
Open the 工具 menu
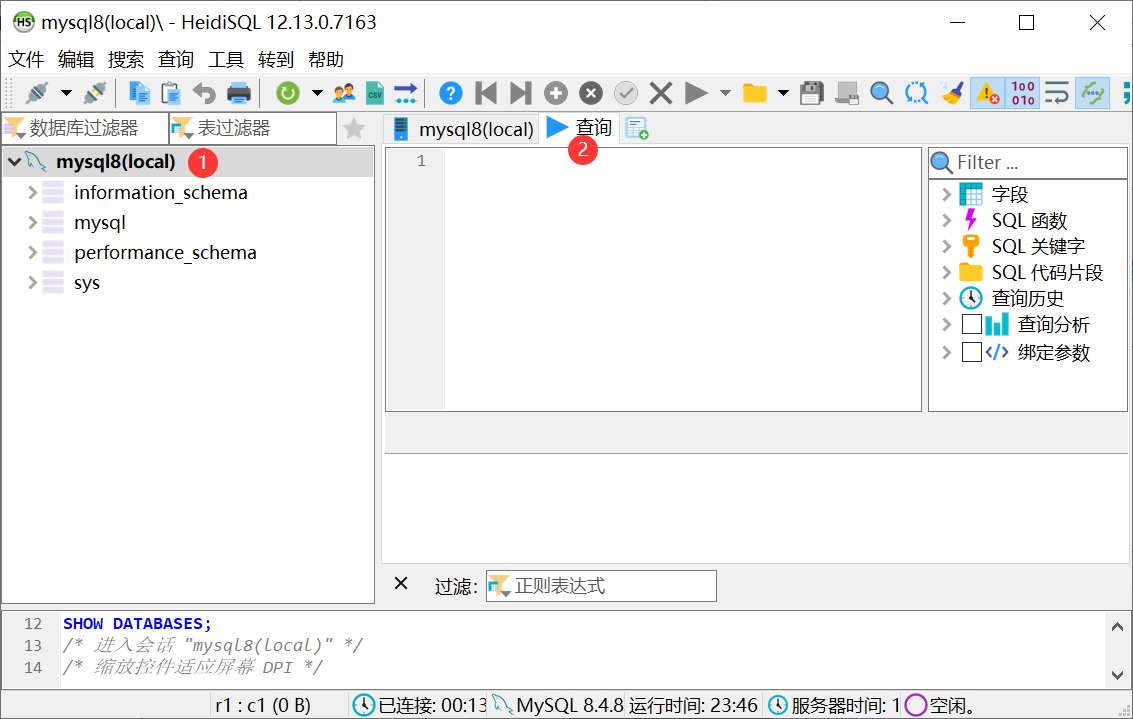coord(226,59)
